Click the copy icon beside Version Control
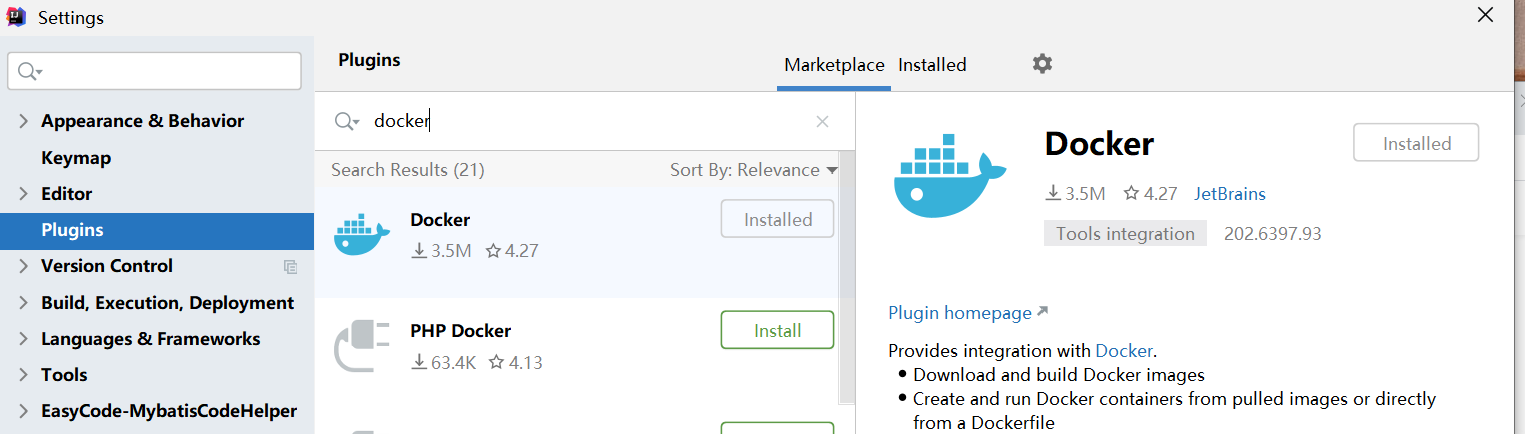 tap(290, 266)
